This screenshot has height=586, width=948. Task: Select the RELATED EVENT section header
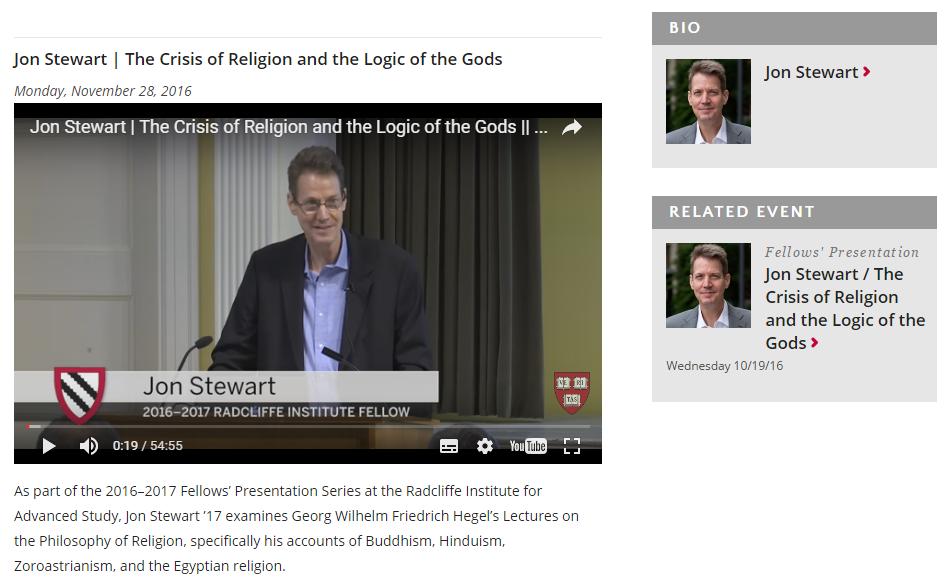click(x=794, y=212)
